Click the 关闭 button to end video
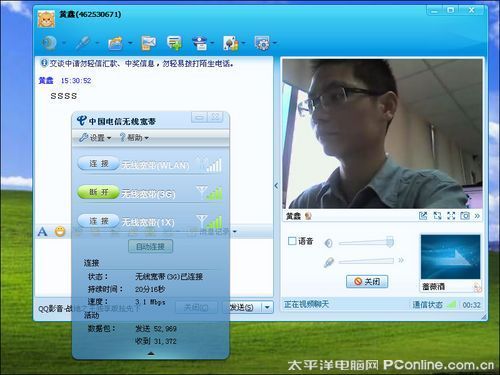 (x=367, y=281)
